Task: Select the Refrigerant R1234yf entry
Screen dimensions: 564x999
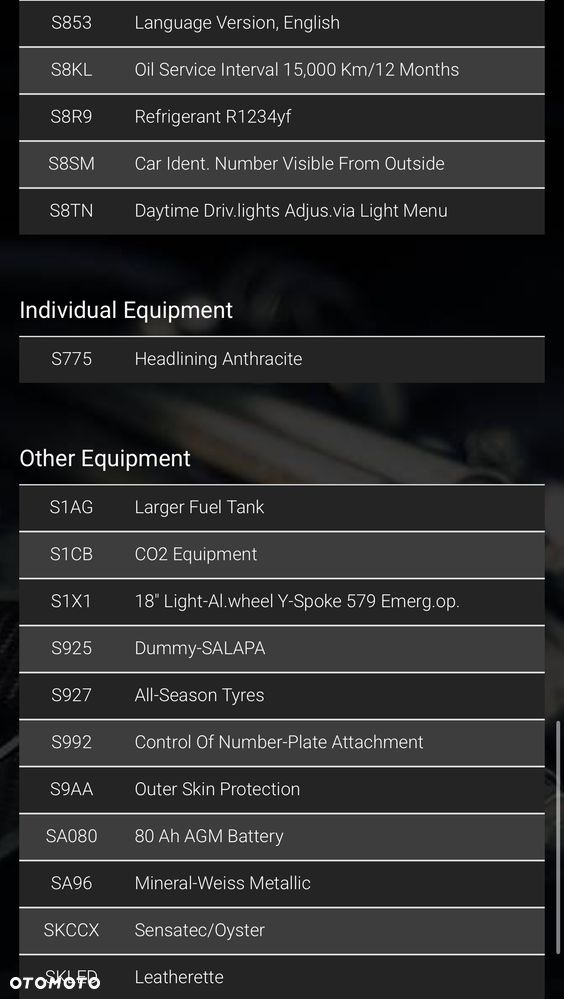Action: tap(282, 117)
